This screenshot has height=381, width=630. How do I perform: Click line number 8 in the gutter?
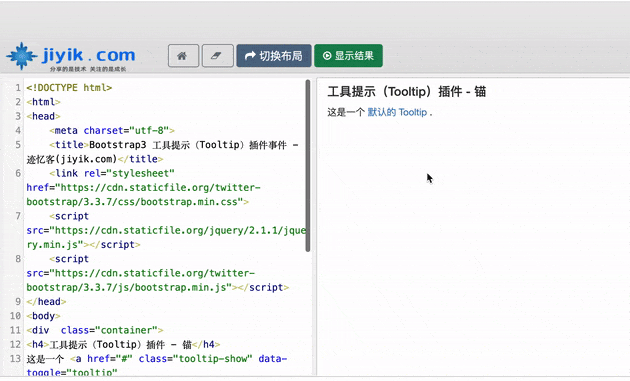click(17, 259)
